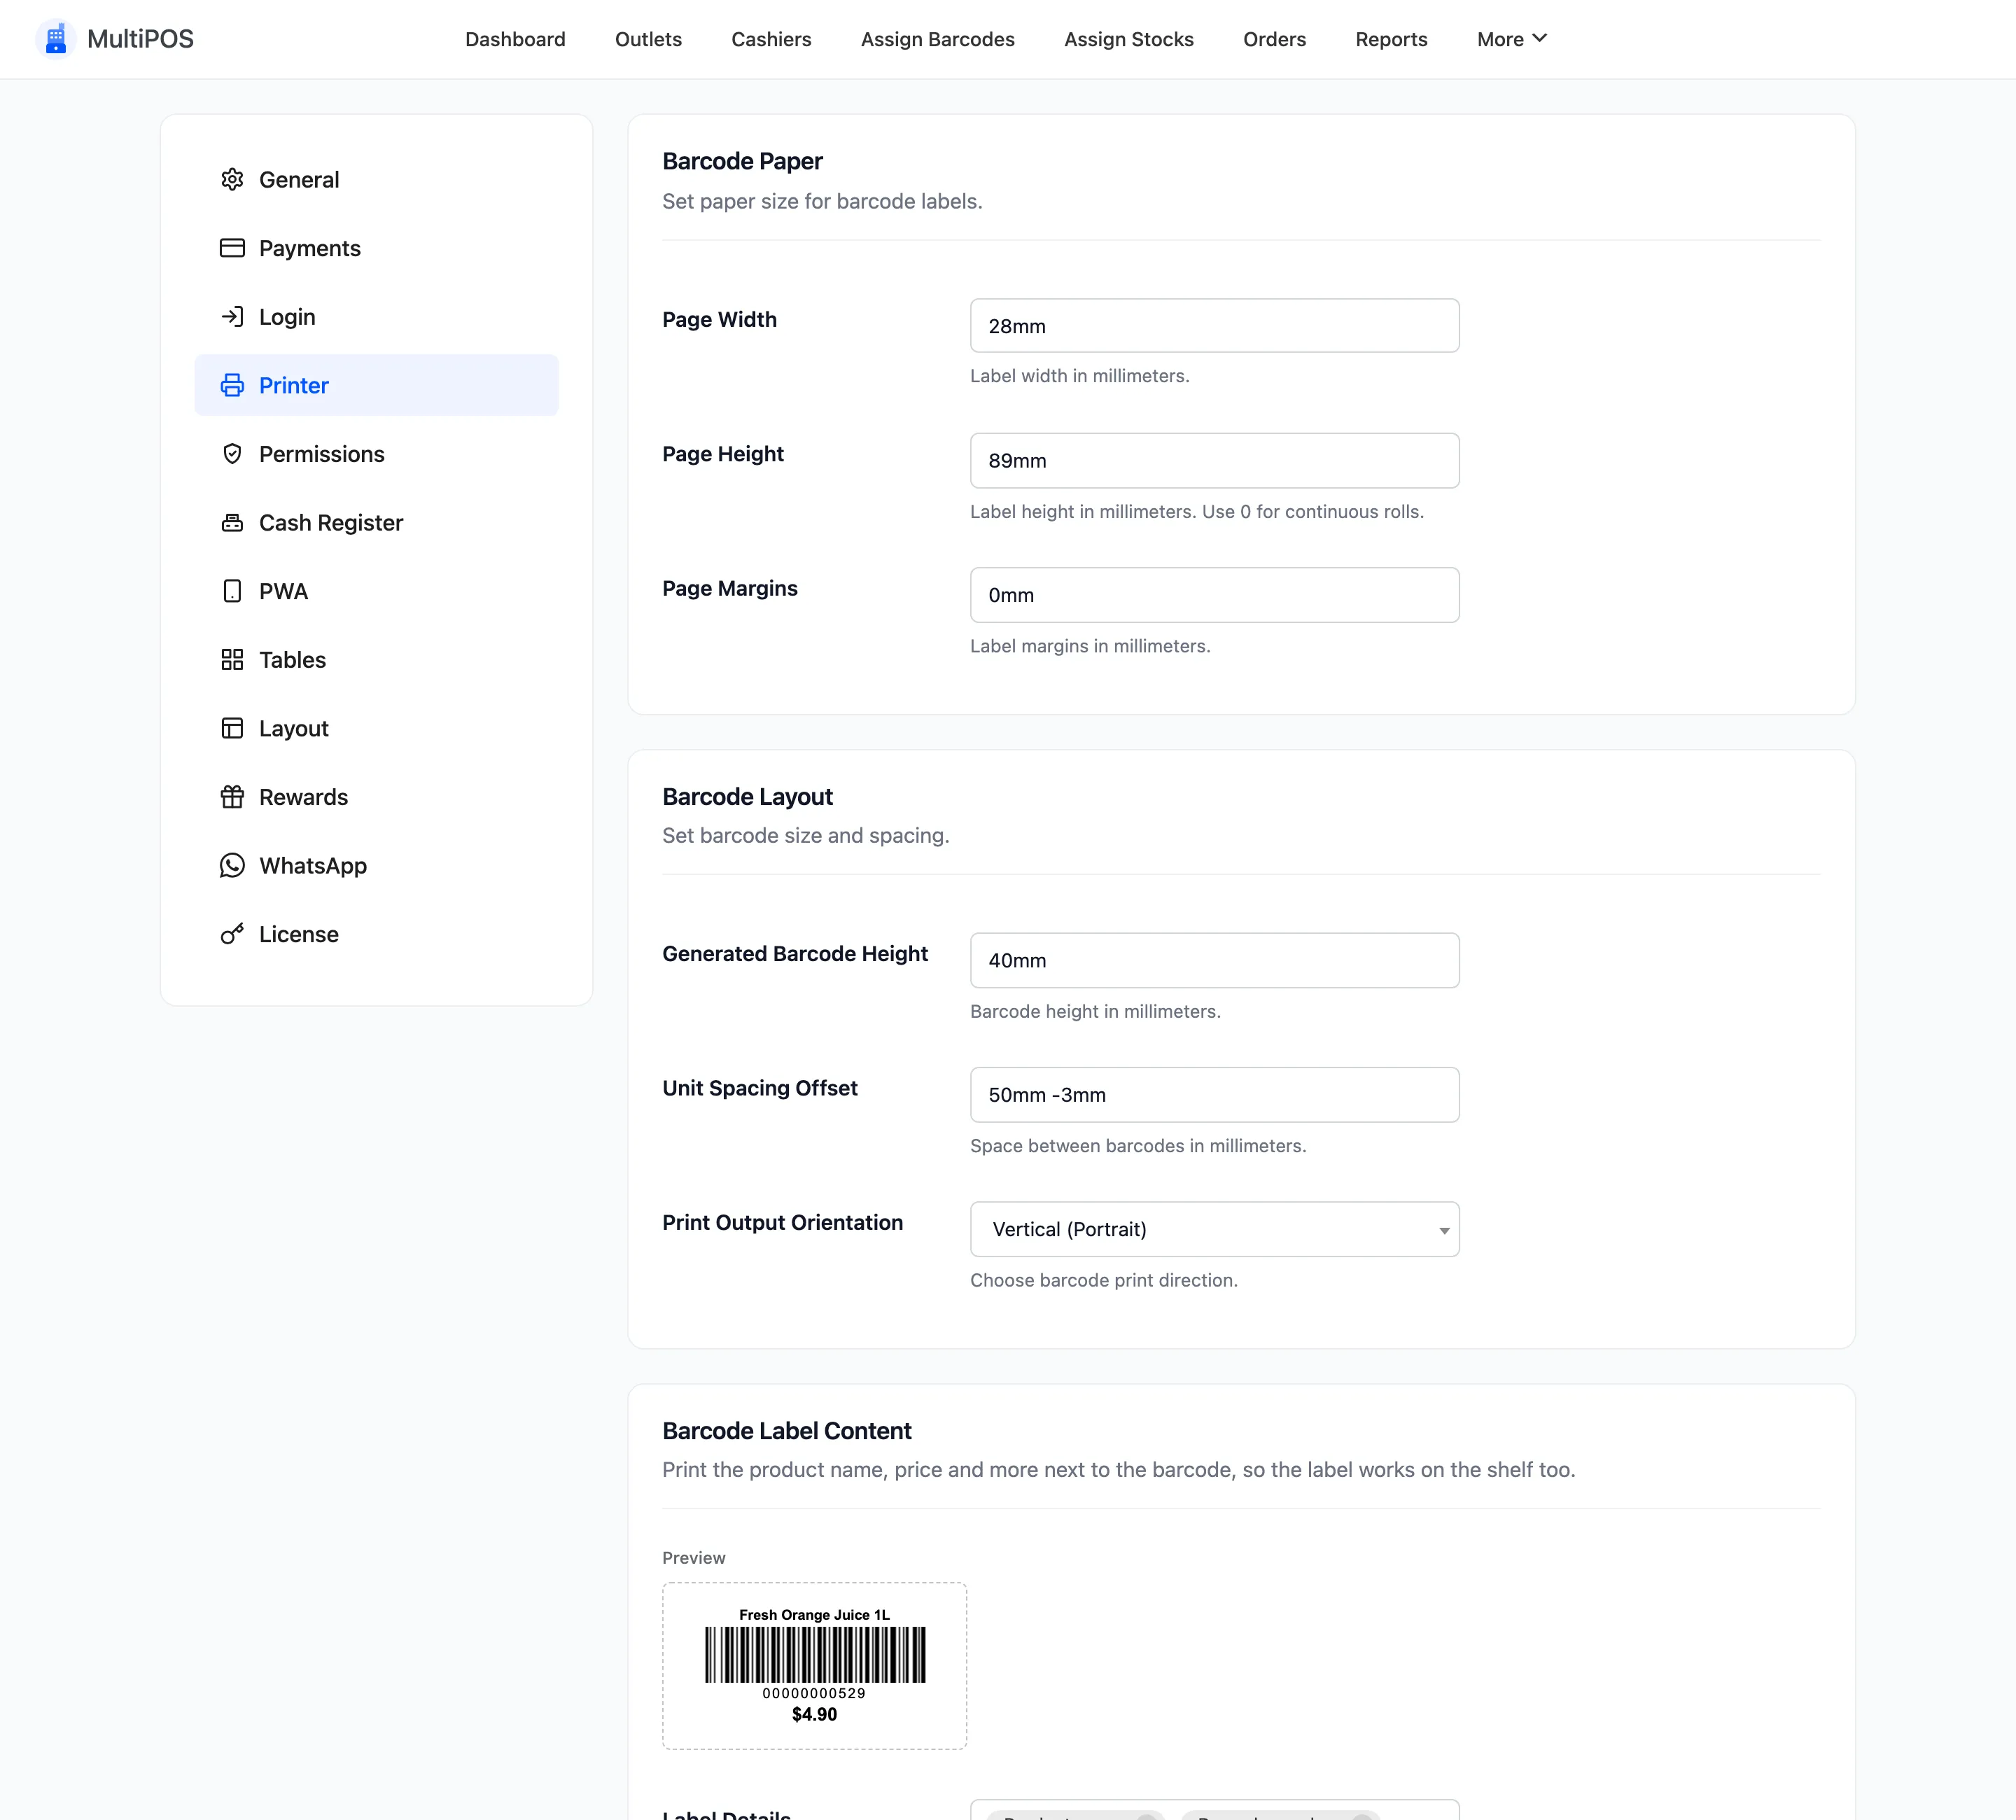Click the barcode label preview
Viewport: 2016px width, 1820px height.
(814, 1665)
